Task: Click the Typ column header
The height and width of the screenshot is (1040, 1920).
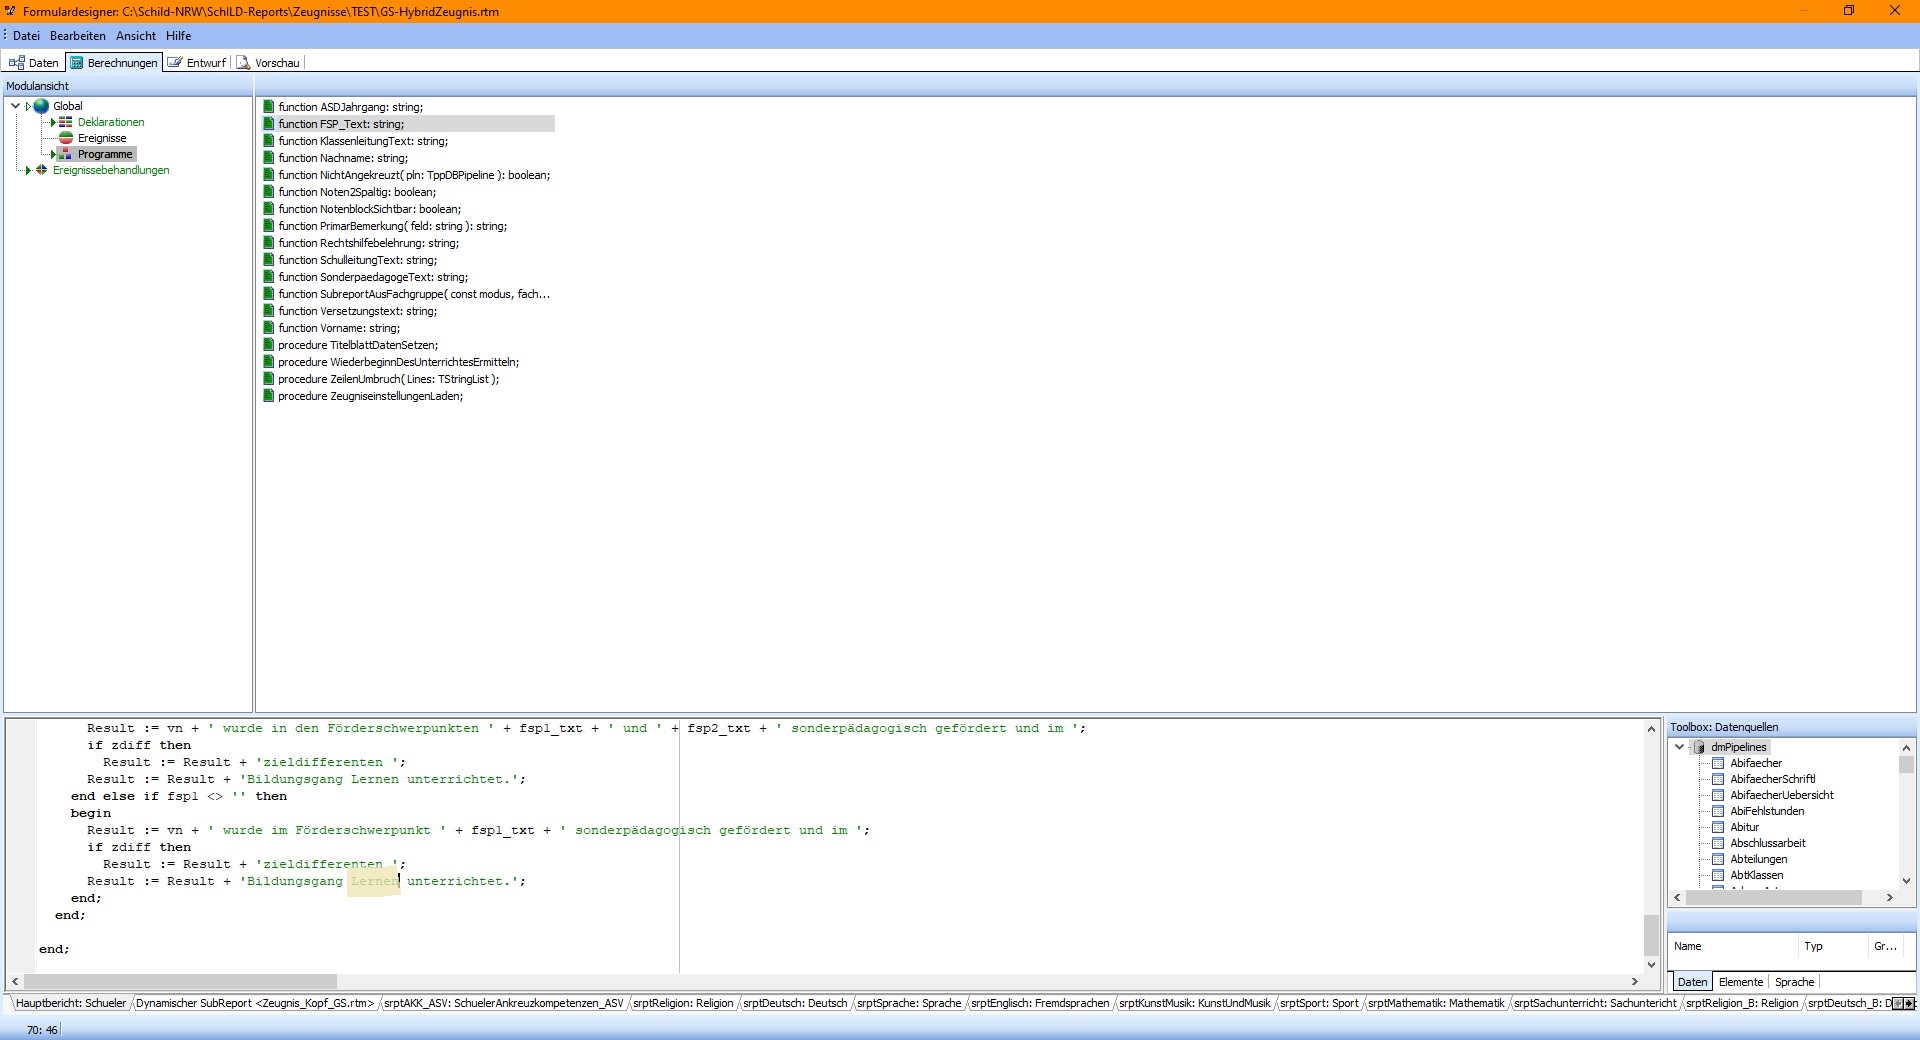Action: point(1832,946)
